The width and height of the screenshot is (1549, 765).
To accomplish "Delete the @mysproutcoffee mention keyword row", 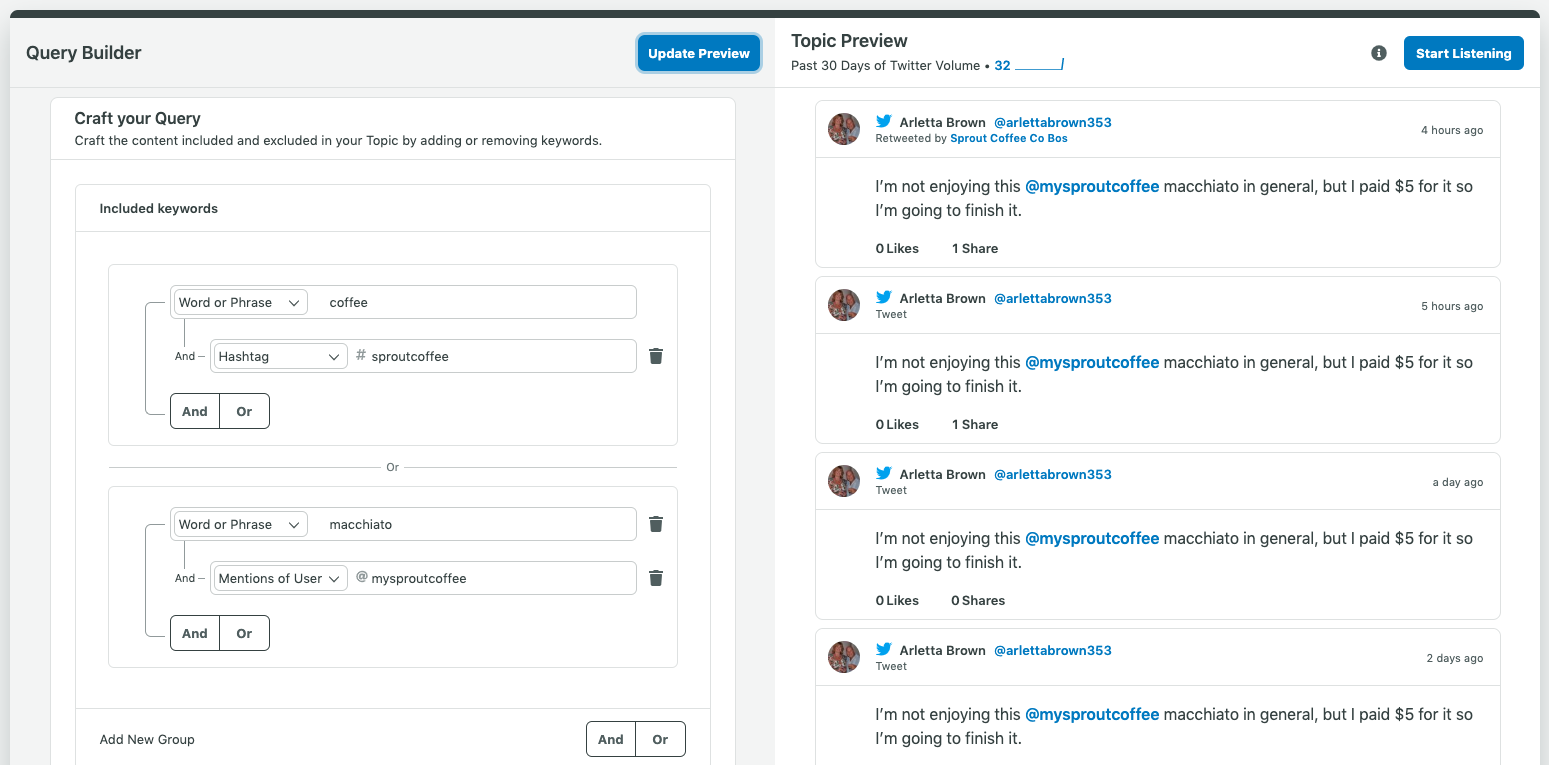I will pyautogui.click(x=656, y=578).
